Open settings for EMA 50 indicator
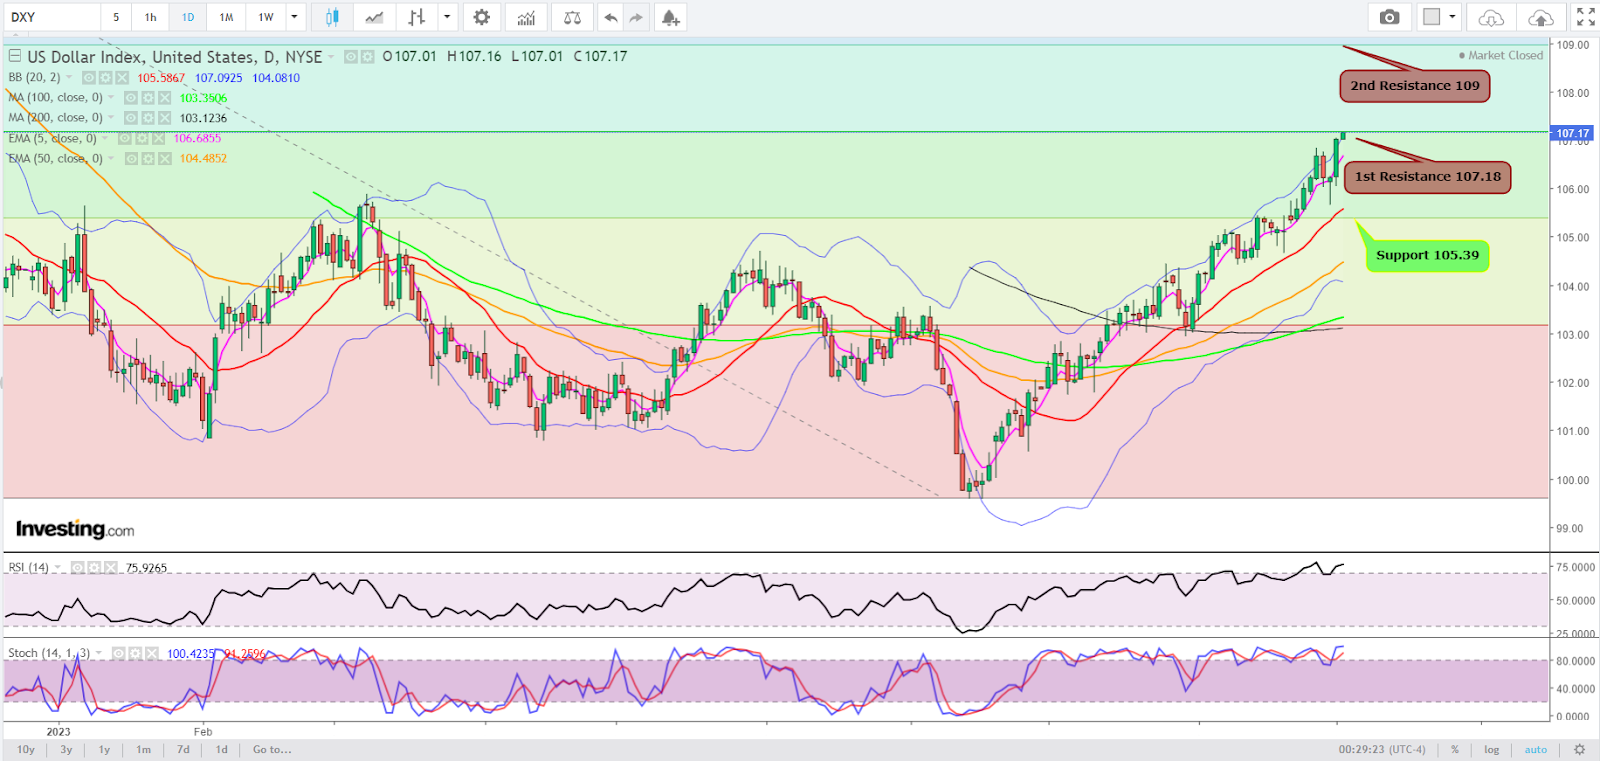Viewport: 1600px width, 761px height. coord(148,158)
